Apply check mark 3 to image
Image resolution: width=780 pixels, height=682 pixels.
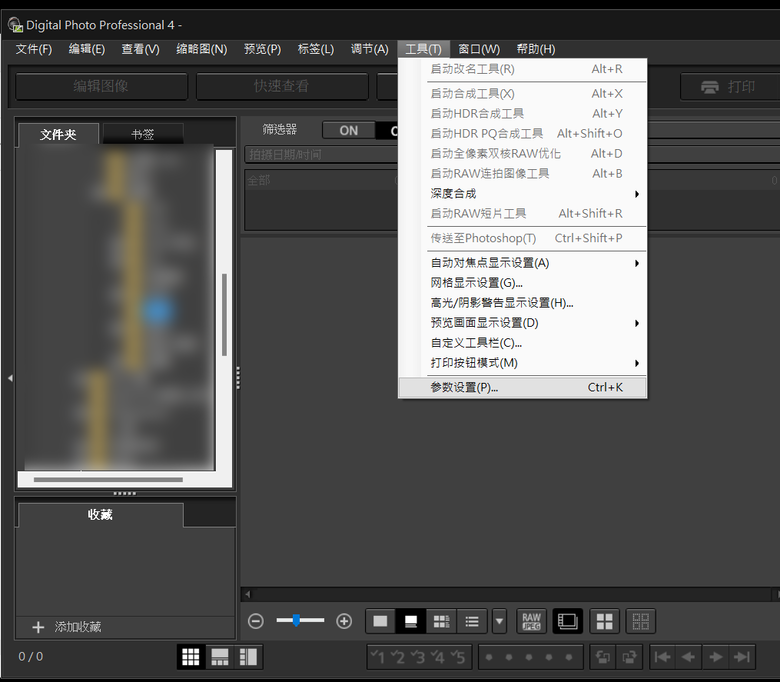[418, 657]
